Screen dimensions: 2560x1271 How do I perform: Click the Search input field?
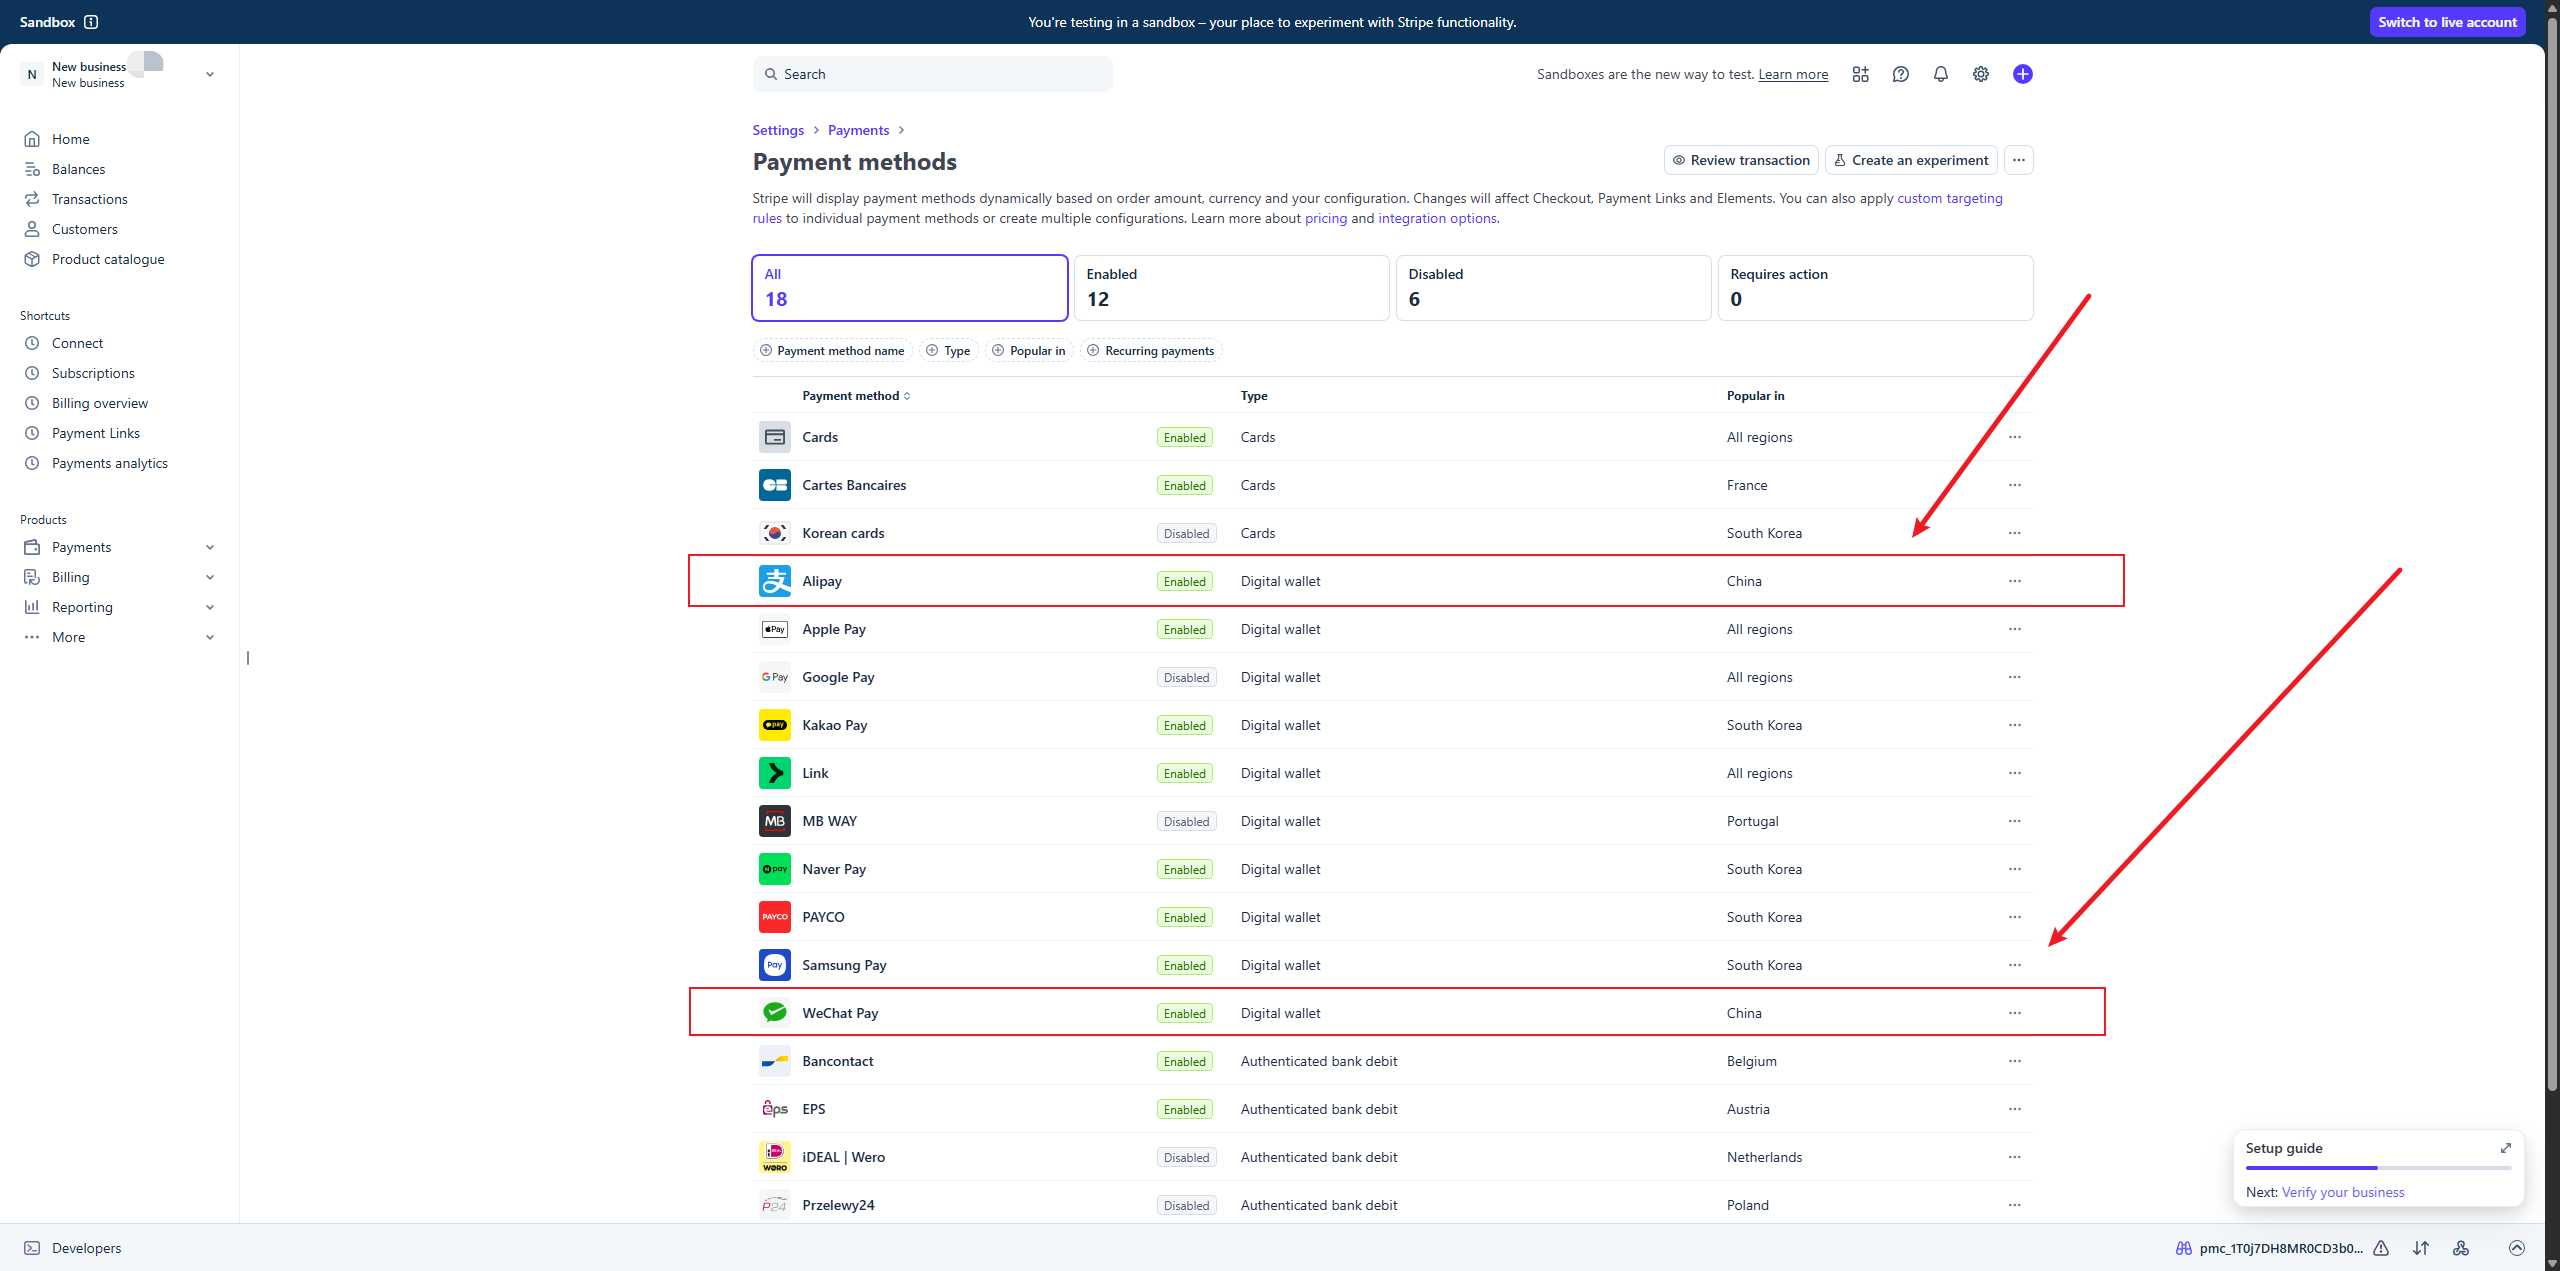932,74
